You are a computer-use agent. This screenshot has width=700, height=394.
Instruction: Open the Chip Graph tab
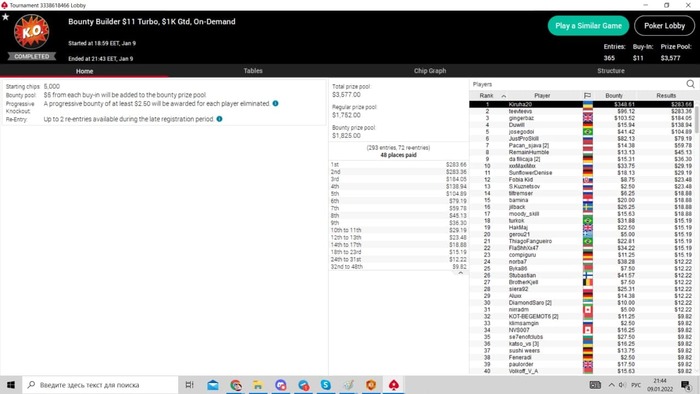click(429, 71)
